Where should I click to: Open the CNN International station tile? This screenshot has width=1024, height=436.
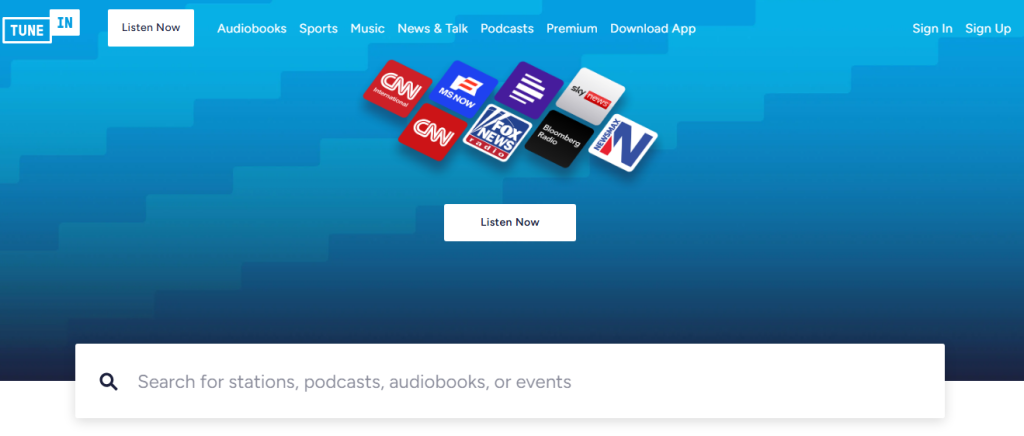[x=397, y=89]
